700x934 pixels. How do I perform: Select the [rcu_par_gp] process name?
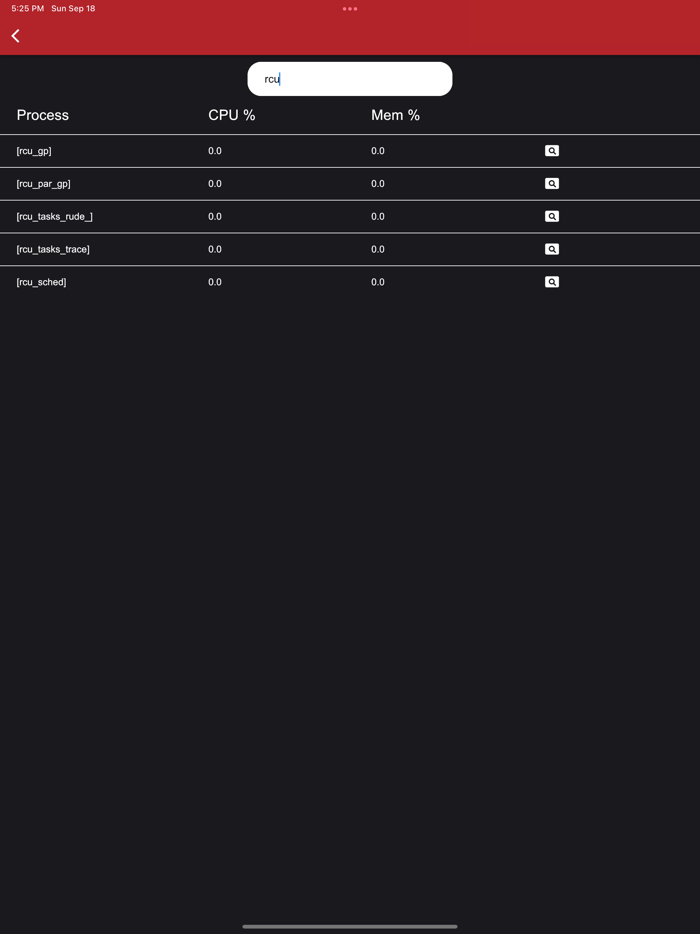tap(44, 184)
